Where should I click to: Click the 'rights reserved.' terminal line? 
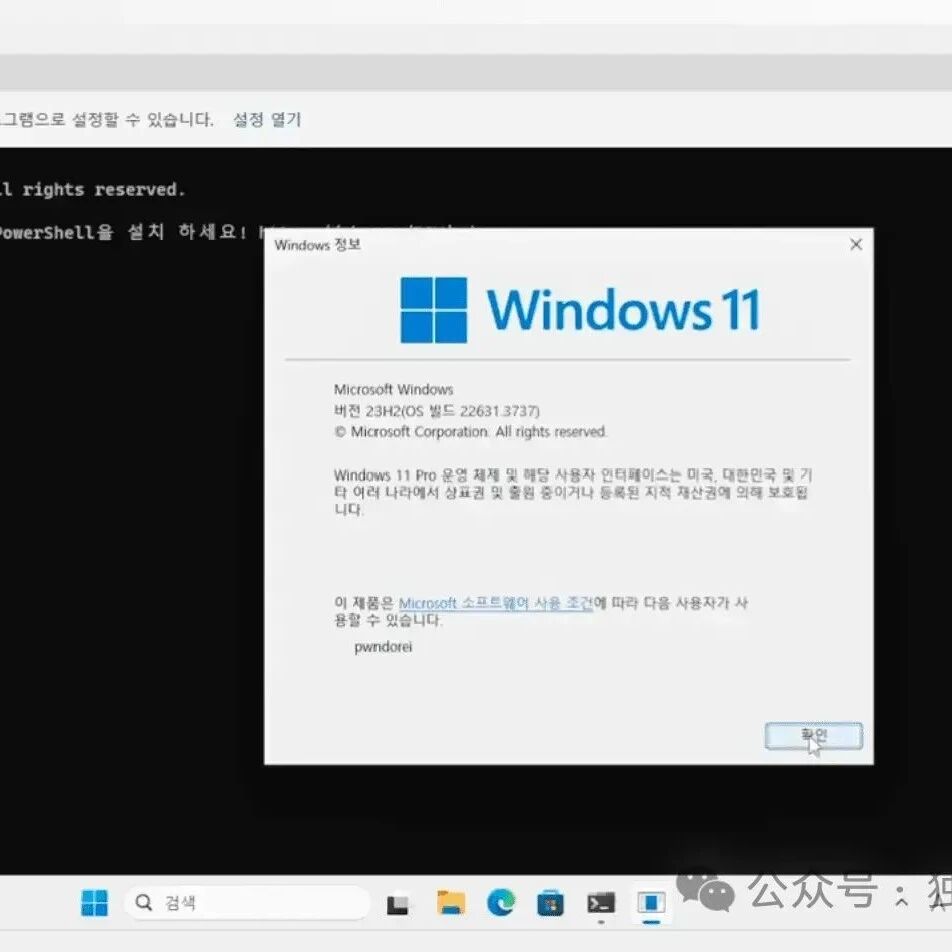(92, 189)
